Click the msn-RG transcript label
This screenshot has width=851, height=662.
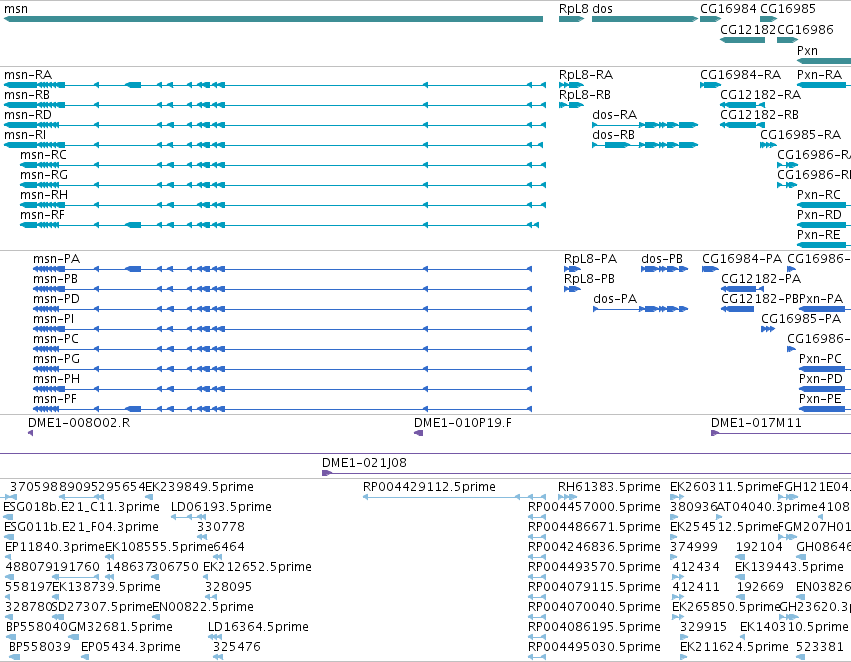tap(44, 175)
